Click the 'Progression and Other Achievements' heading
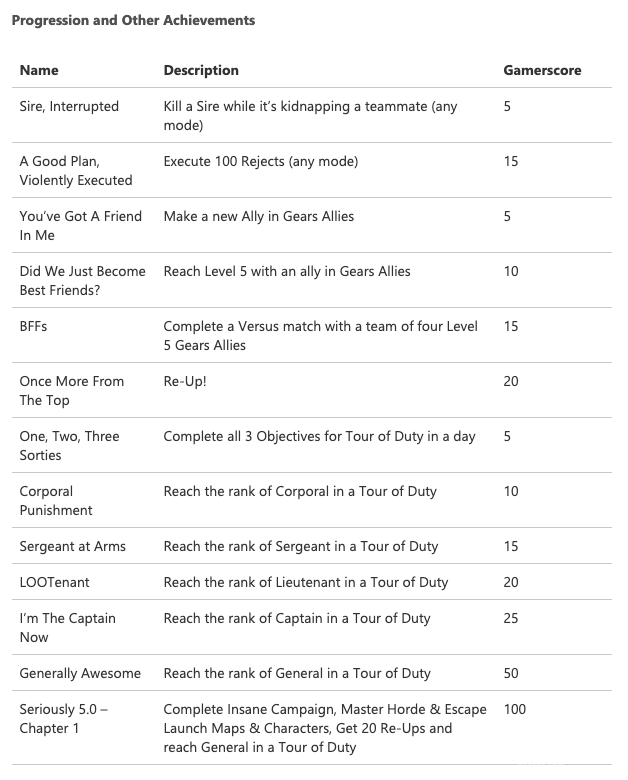 (x=133, y=20)
